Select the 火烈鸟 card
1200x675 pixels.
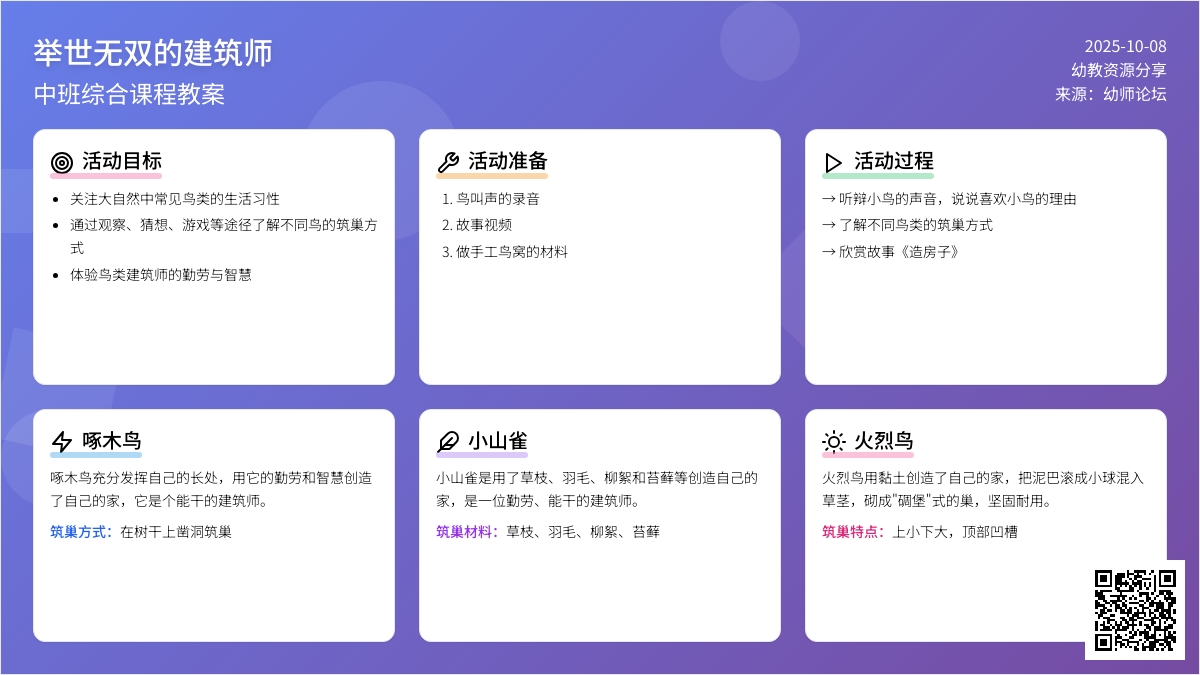click(x=986, y=523)
